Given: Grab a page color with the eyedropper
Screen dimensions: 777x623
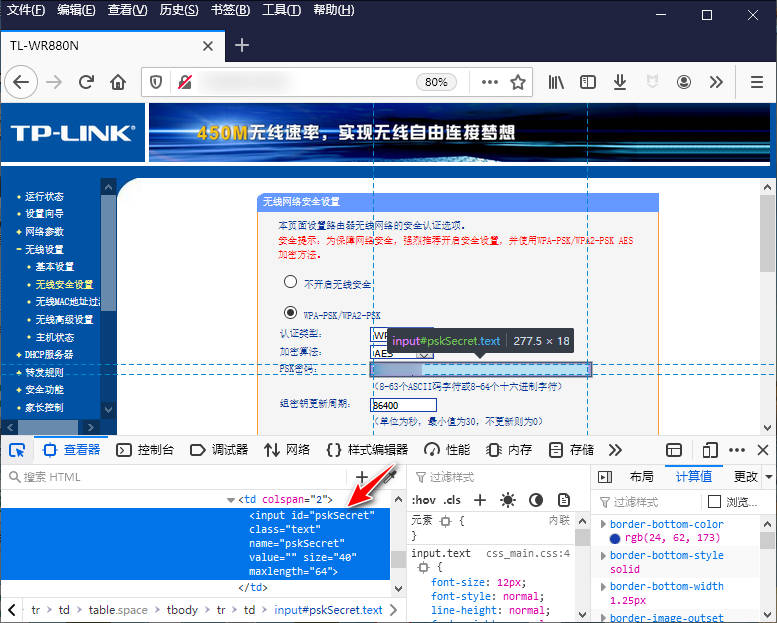Looking at the screenshot, I should 390,476.
